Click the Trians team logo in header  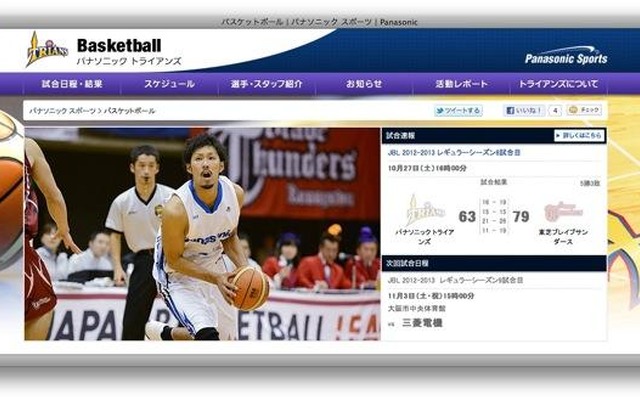[47, 50]
